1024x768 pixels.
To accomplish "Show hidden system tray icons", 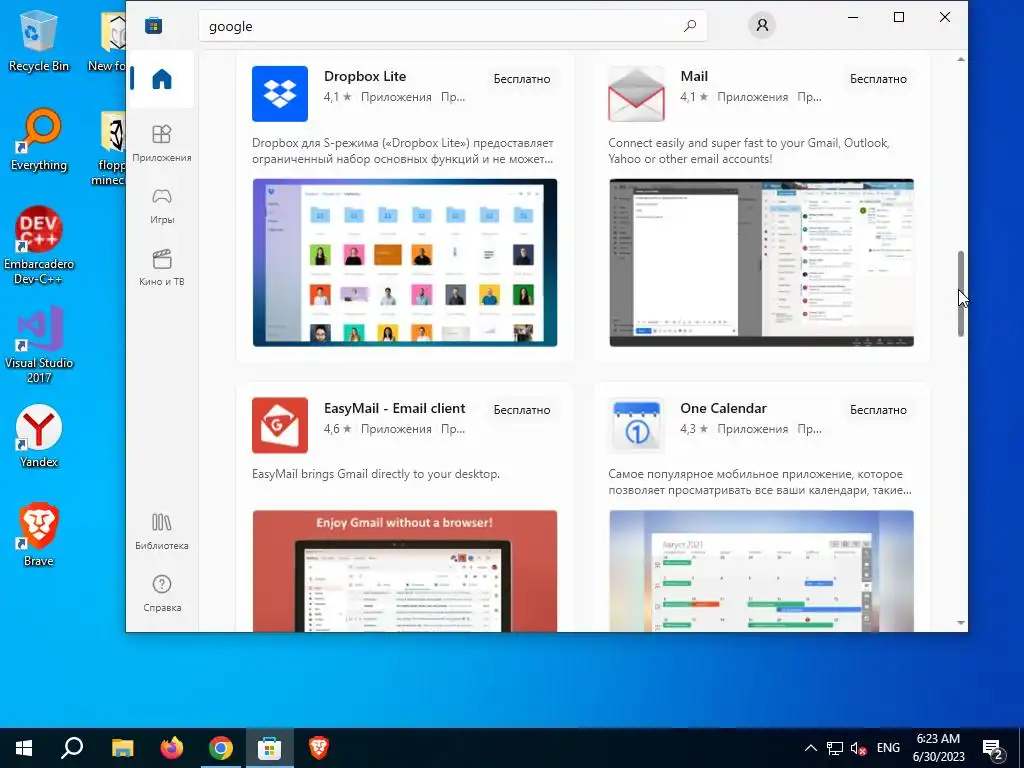I will tap(810, 748).
